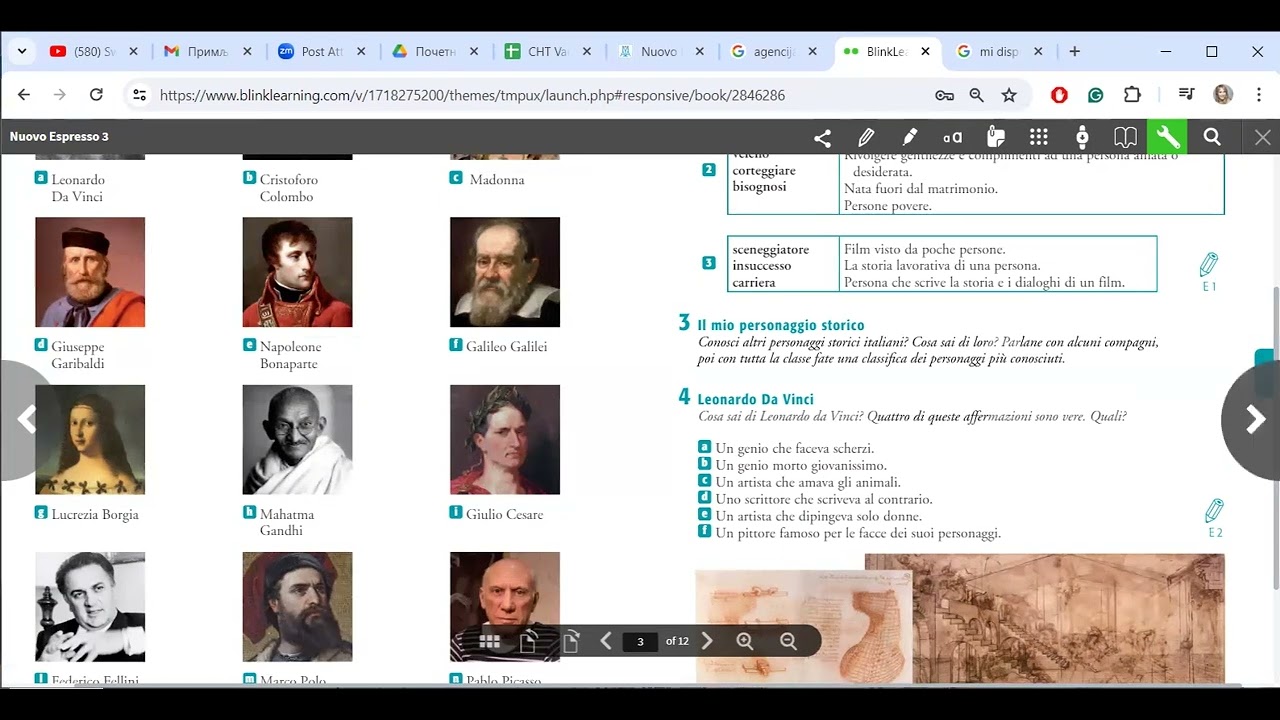This screenshot has height=720, width=1280.
Task: Click the Napoleone Bonaparte portrait
Action: 297,272
